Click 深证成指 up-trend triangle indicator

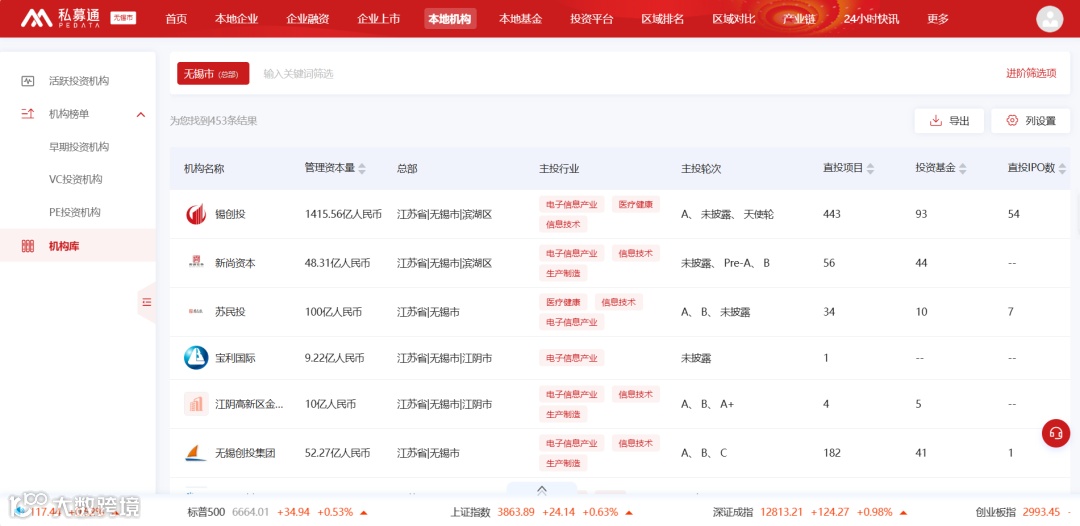point(903,512)
